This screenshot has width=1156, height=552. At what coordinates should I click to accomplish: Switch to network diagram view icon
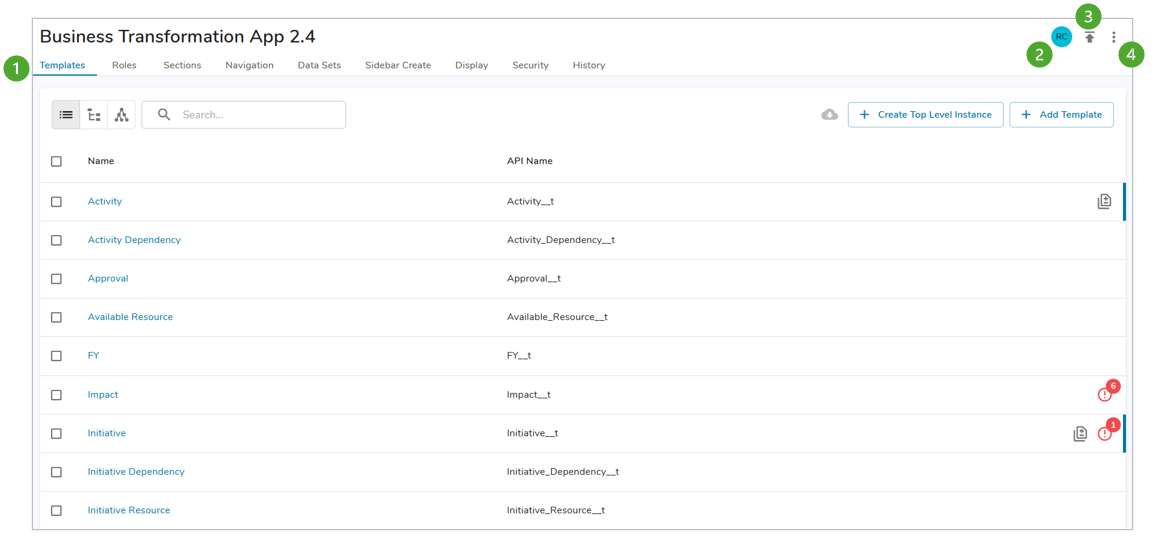tap(121, 115)
